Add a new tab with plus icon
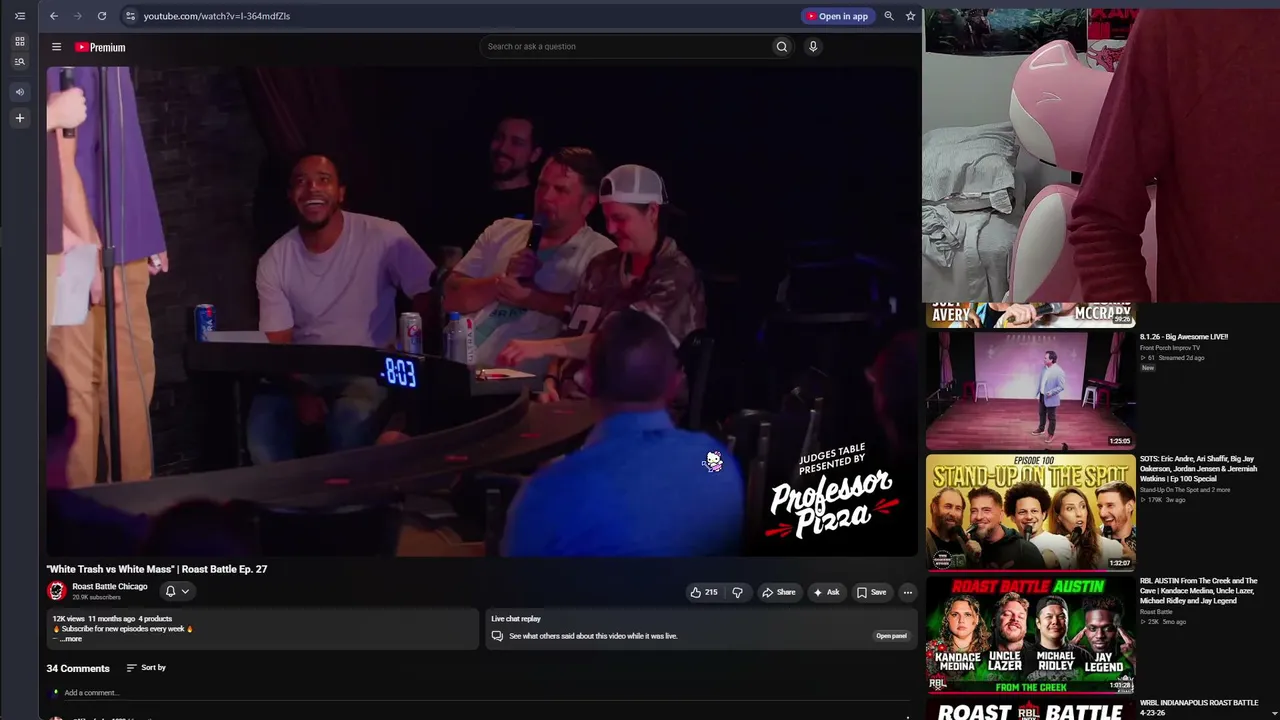Screen dimensions: 1280x720 19,118
